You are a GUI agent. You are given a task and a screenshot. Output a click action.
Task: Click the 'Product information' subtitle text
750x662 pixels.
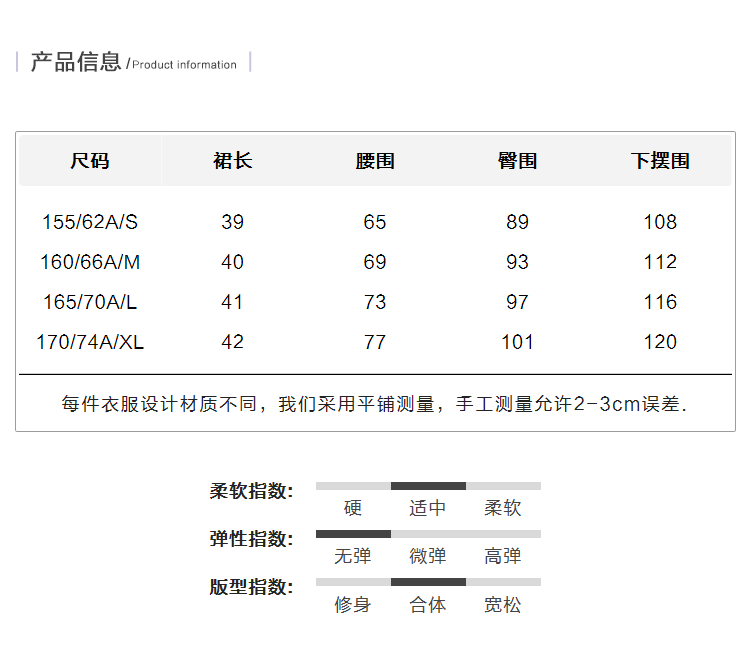point(185,65)
